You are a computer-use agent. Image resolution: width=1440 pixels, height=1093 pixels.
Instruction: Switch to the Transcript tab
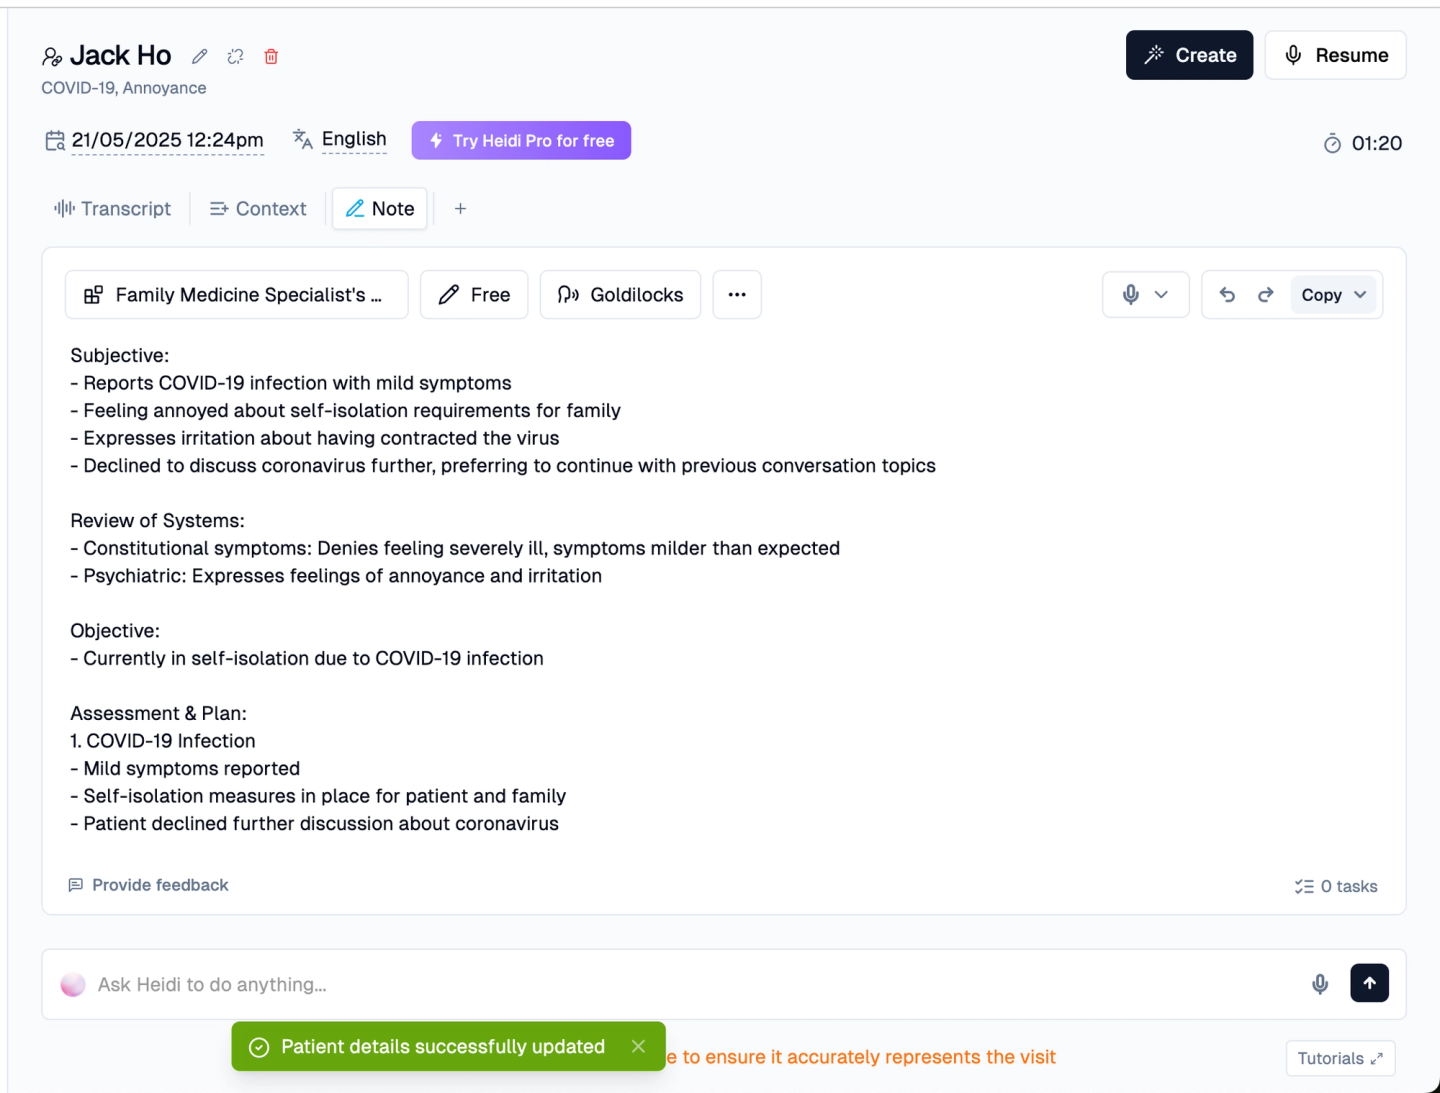[112, 209]
